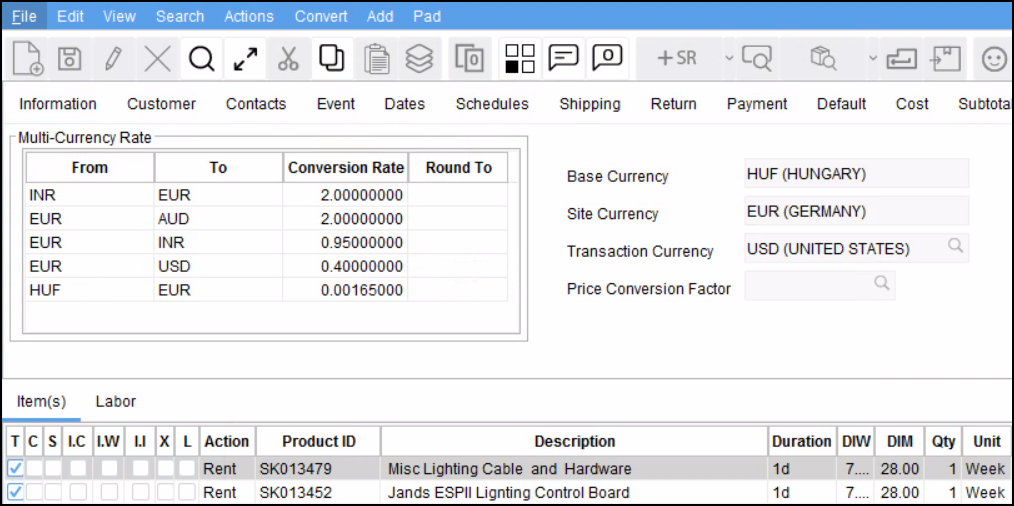Click the new document icon
This screenshot has width=1014, height=506.
[27, 59]
